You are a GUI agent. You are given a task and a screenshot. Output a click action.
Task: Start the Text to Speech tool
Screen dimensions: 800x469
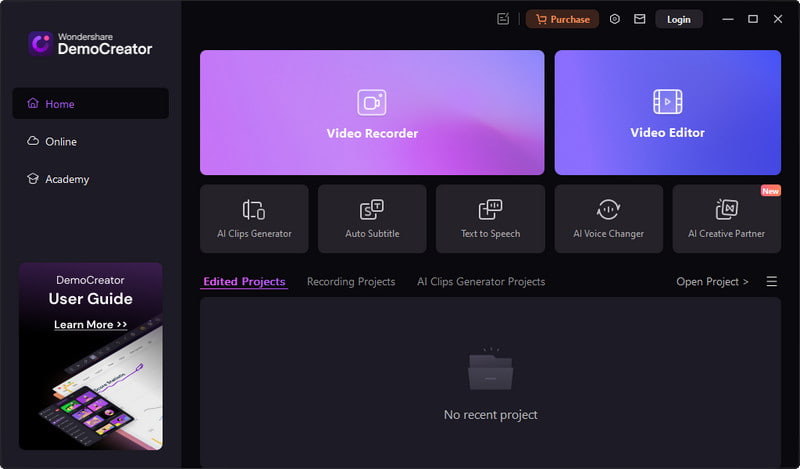point(490,219)
